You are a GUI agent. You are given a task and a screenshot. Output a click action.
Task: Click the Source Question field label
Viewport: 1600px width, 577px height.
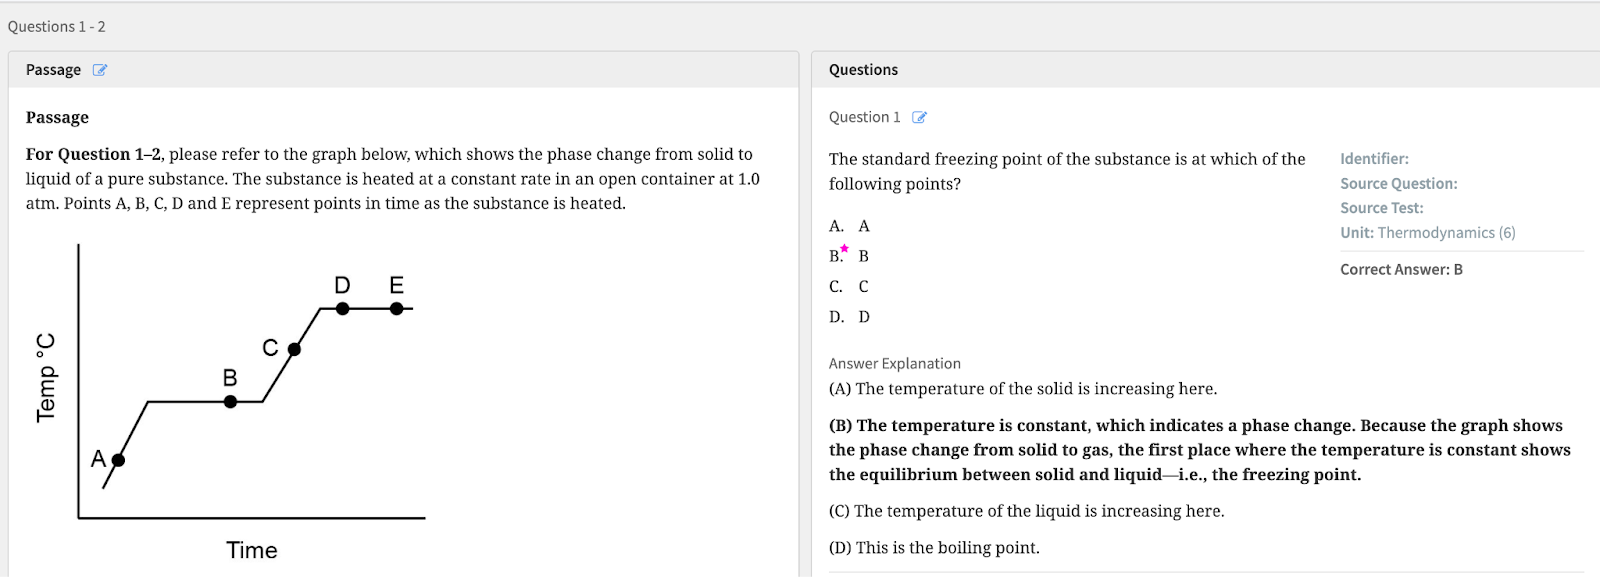point(1398,184)
